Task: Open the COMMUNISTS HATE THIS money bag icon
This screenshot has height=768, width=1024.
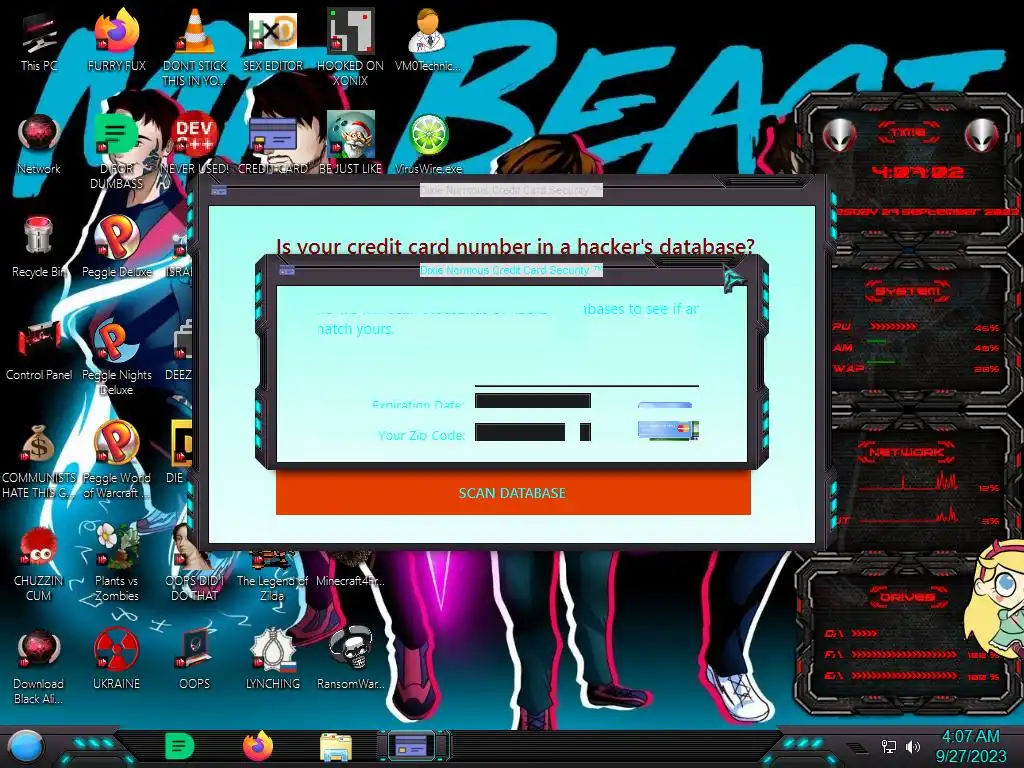Action: pos(39,460)
